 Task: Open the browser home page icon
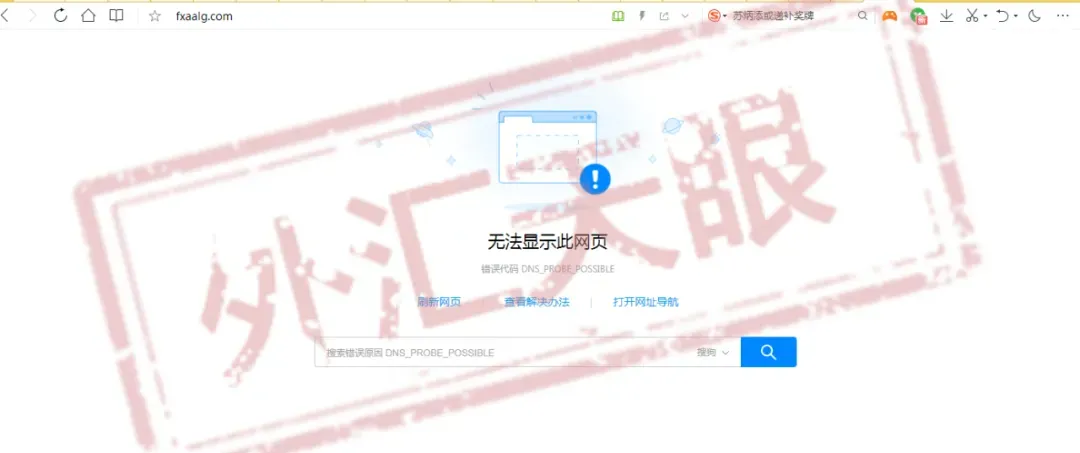point(88,16)
